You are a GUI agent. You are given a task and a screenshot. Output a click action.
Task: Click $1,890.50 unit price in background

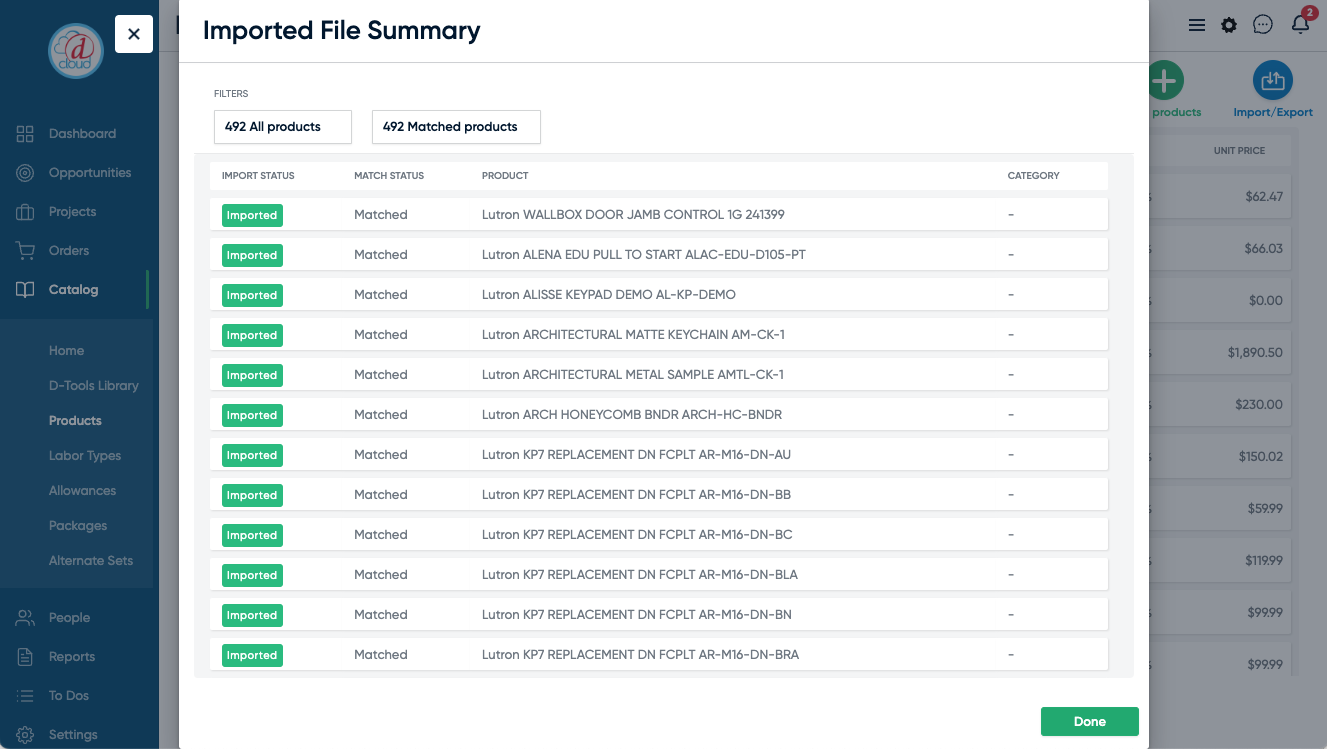click(x=1255, y=353)
